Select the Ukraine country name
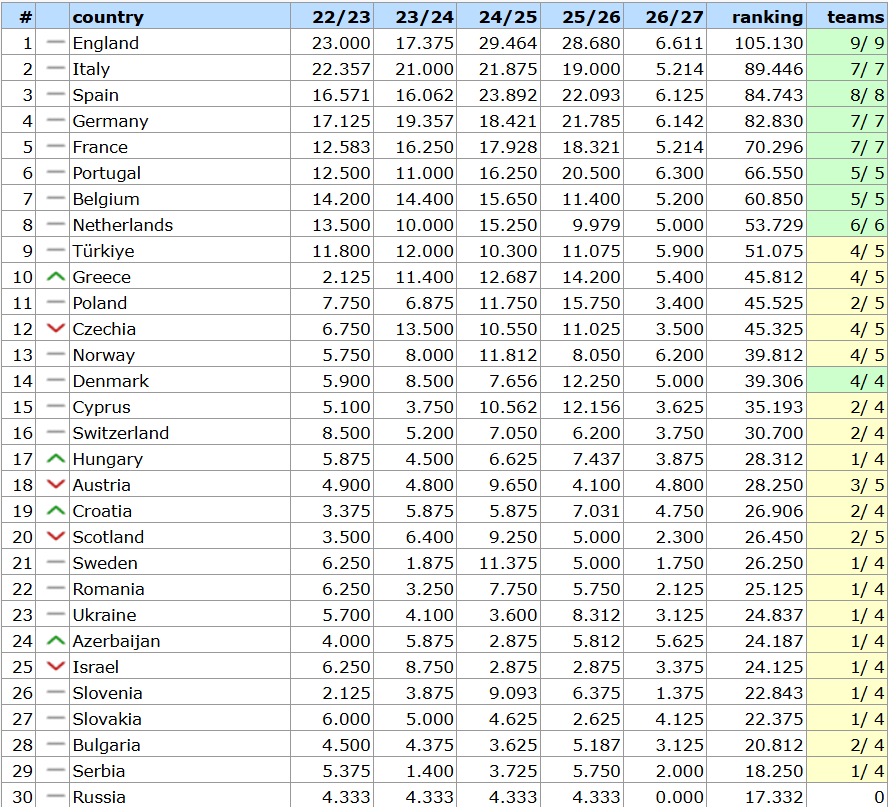This screenshot has width=888, height=807. tap(105, 615)
